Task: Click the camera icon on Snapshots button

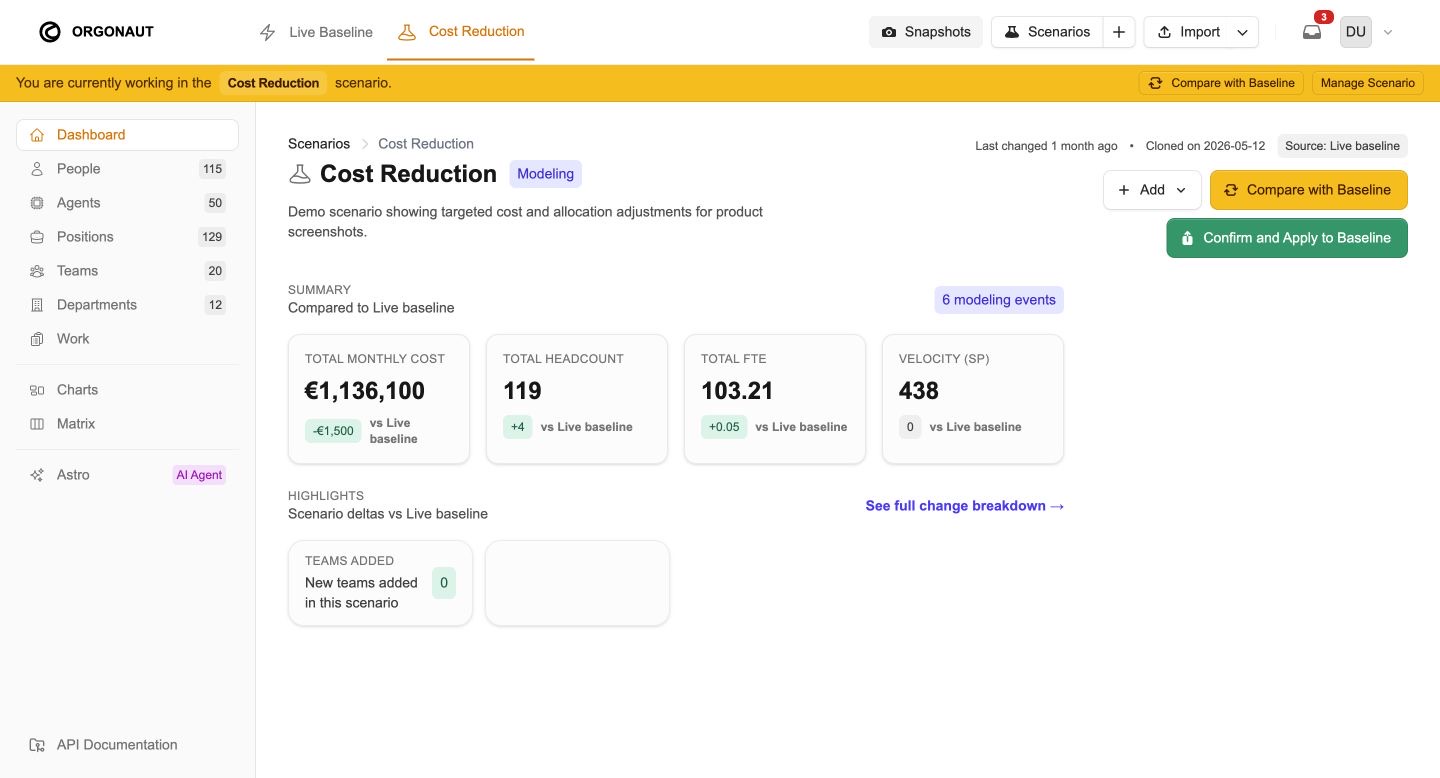Action: [889, 32]
